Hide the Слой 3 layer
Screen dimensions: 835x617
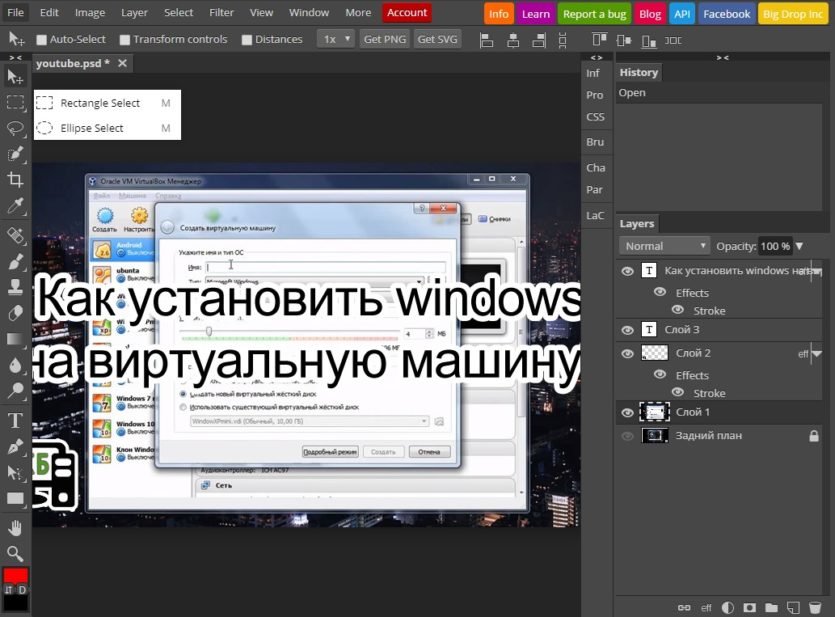point(628,330)
